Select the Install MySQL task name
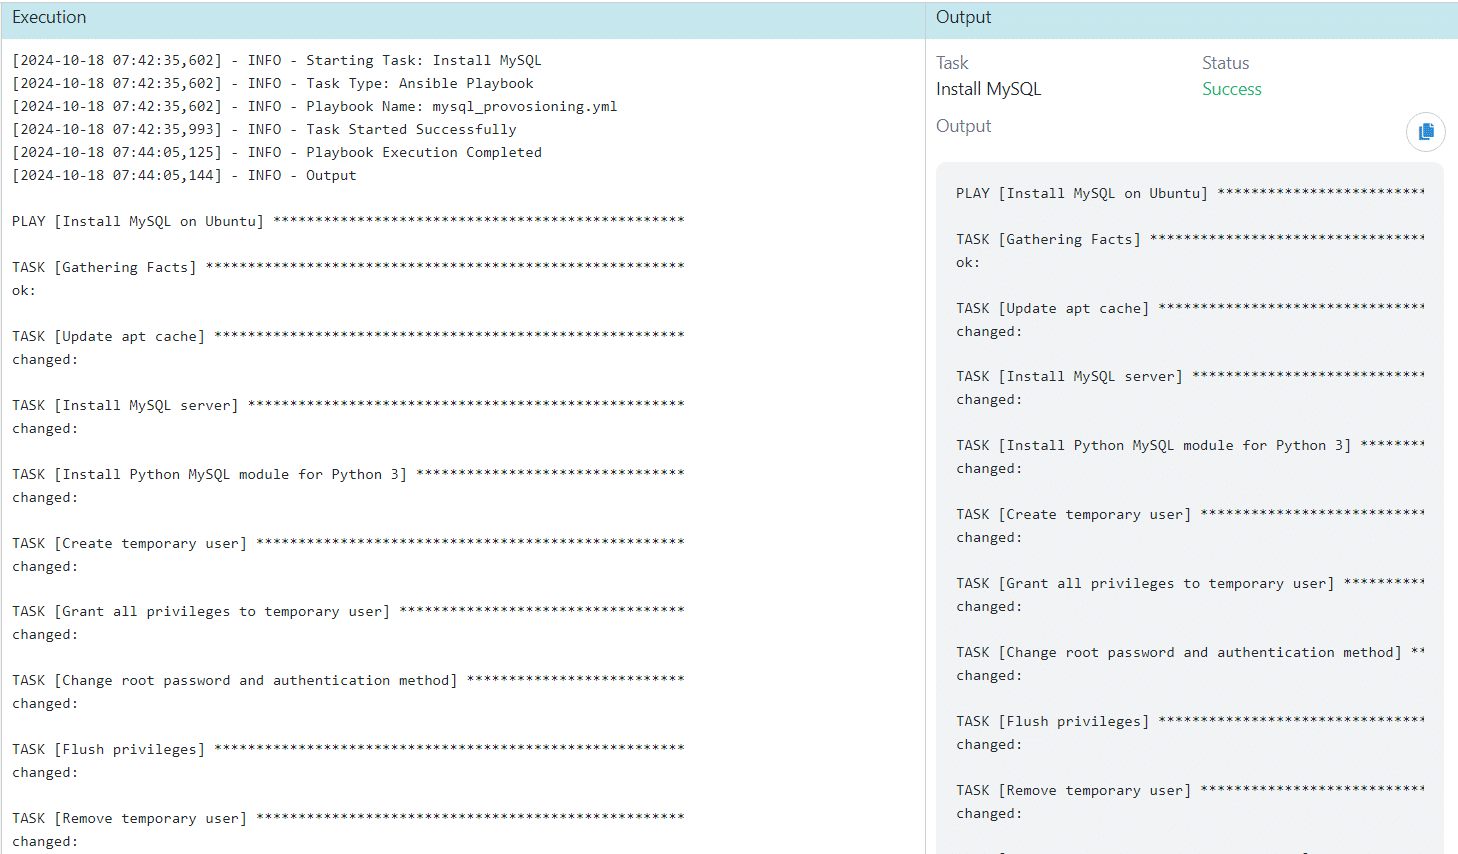Screen dimensions: 1458x854 (988, 89)
